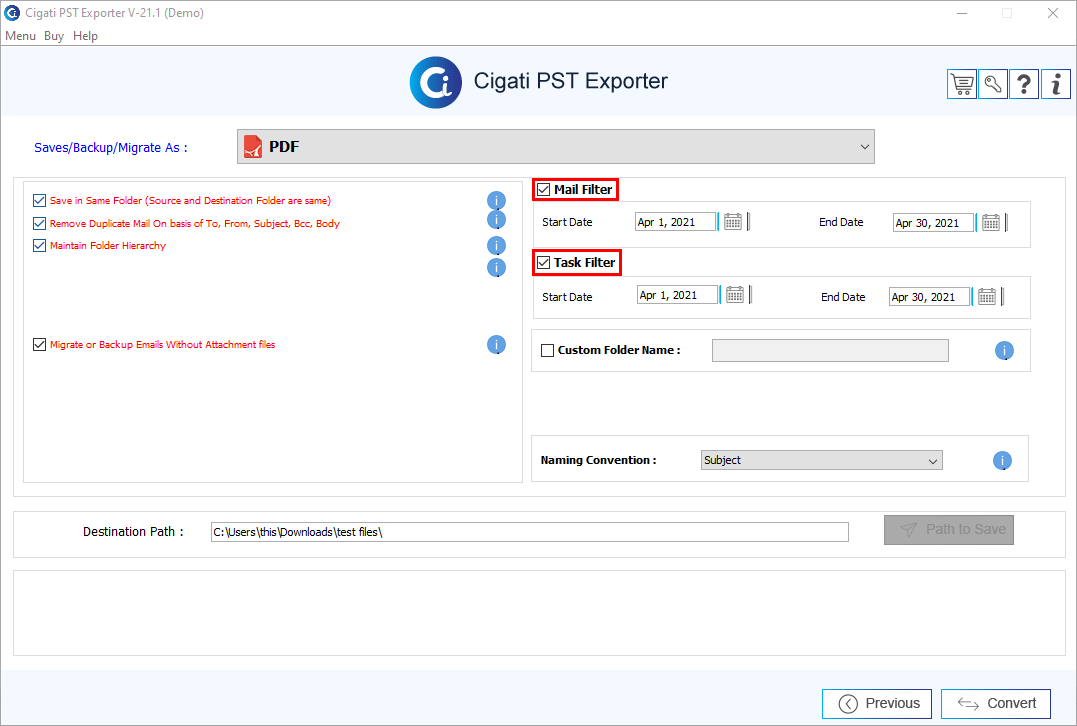
Task: Click Task Filter Start Date field
Action: point(678,295)
